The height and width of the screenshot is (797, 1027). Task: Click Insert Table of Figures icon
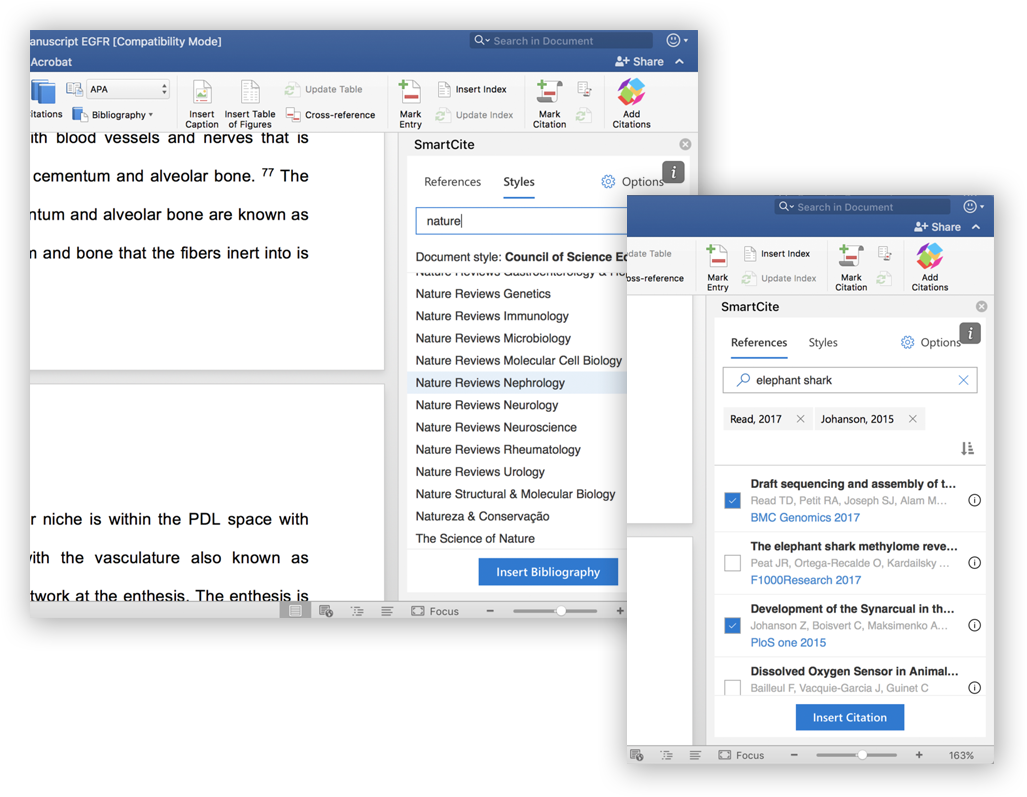tap(250, 93)
